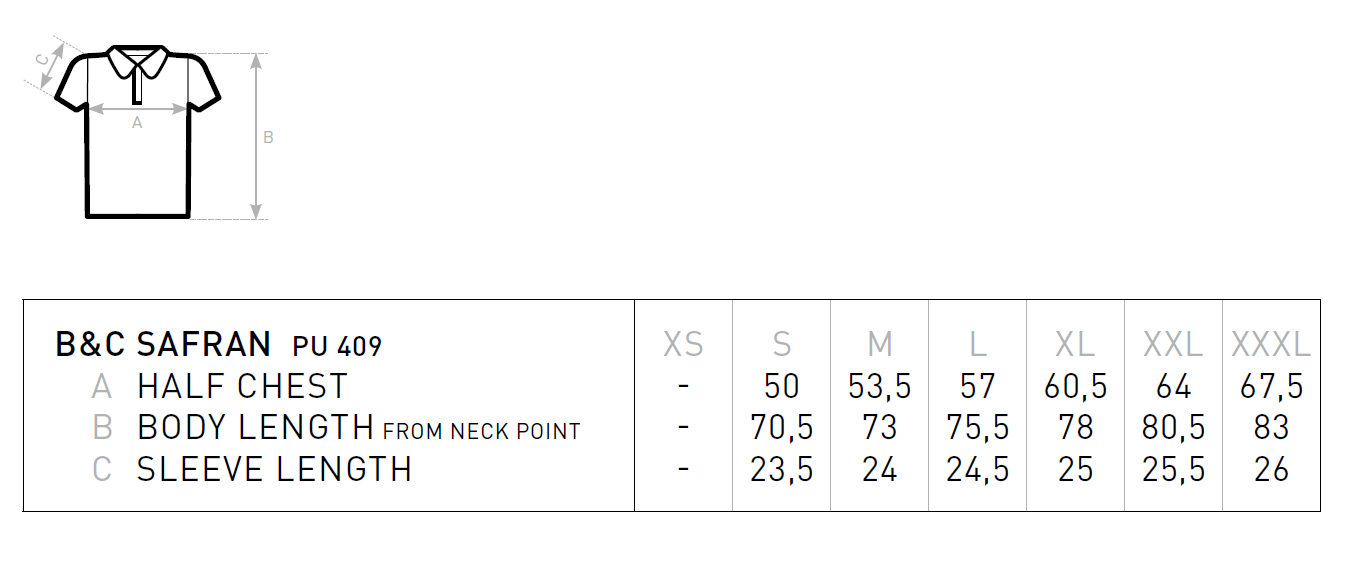
Task: Select the XL size column header
Action: click(1075, 345)
